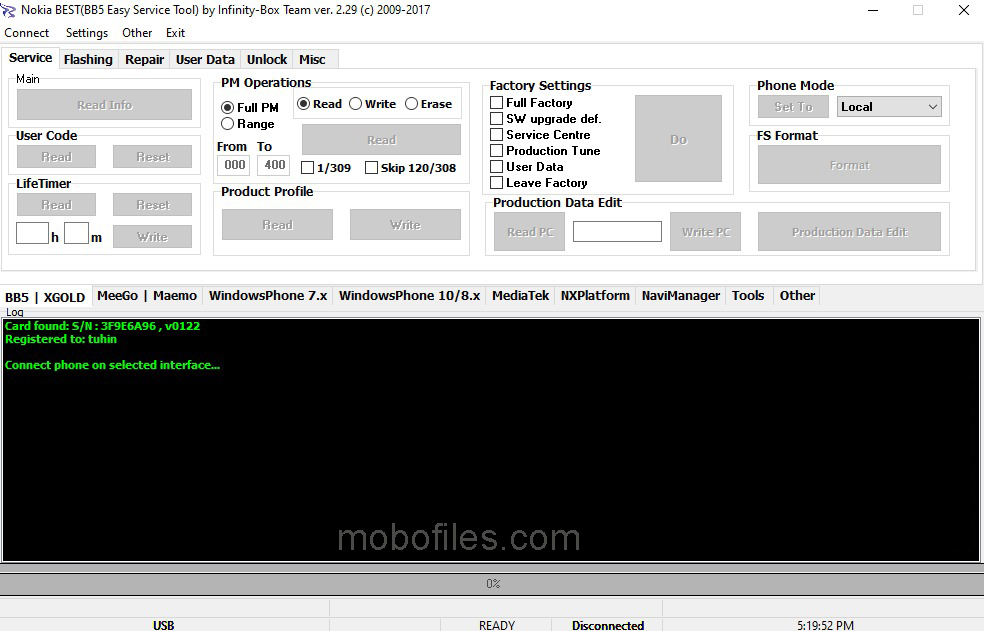The width and height of the screenshot is (984, 631).
Task: Click the User Code Reset button
Action: (152, 157)
